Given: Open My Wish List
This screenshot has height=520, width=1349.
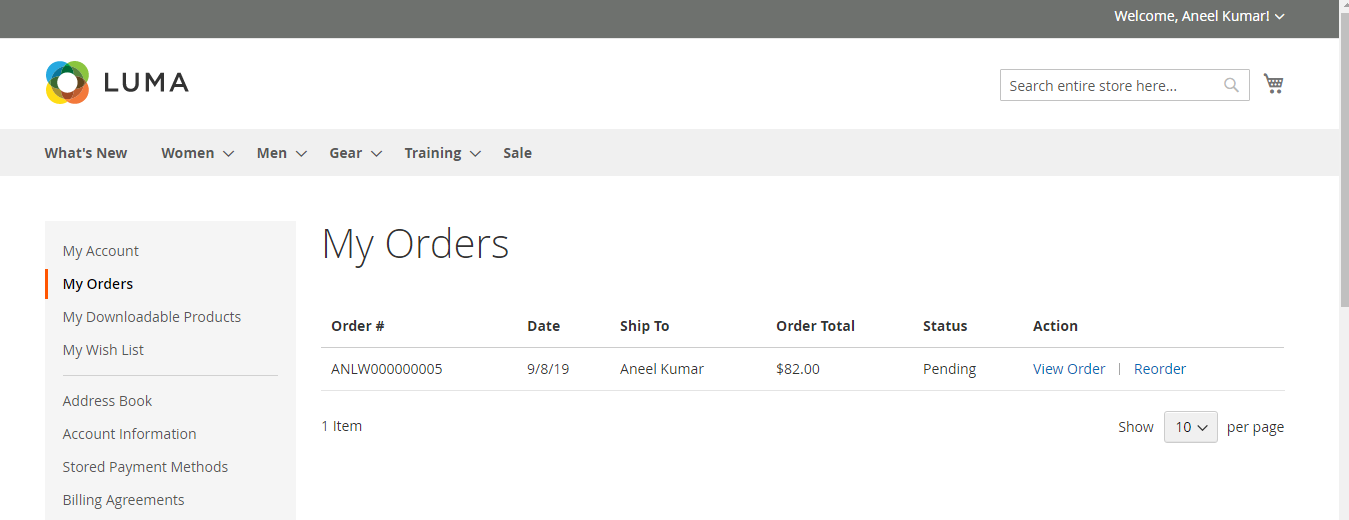Looking at the screenshot, I should click(x=103, y=350).
